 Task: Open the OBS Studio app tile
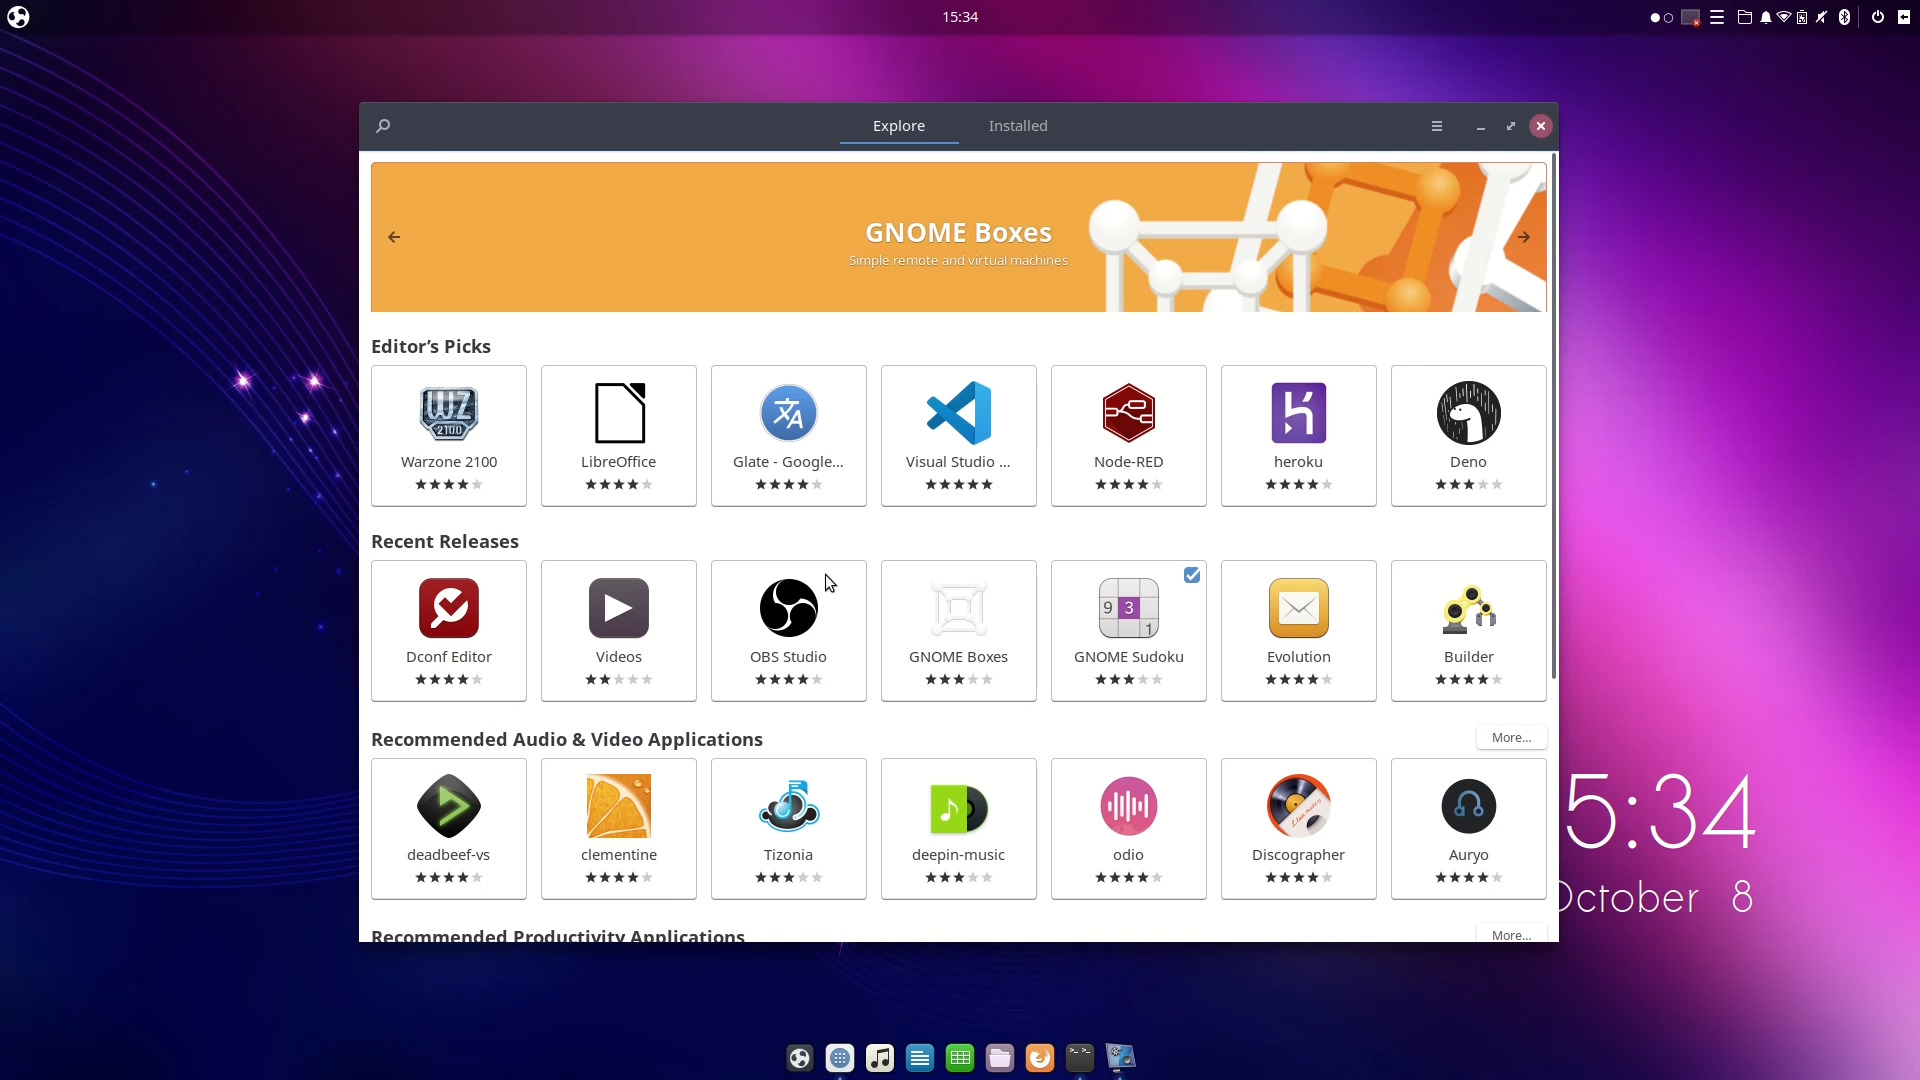[788, 630]
